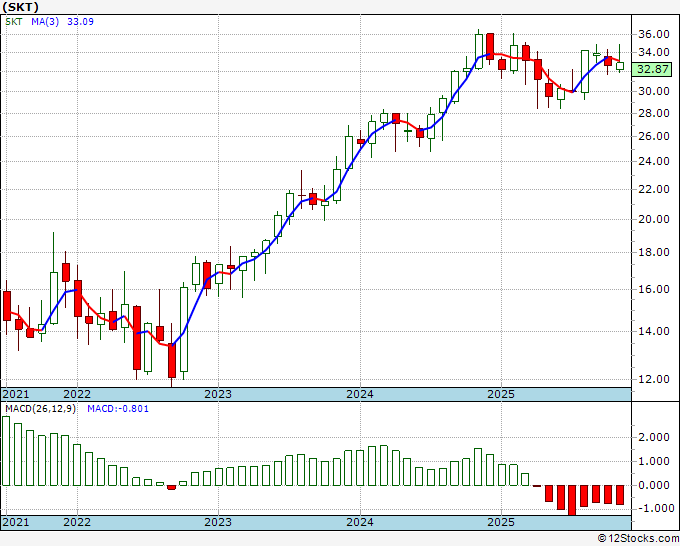This screenshot has height=546, width=680.
Task: Click 2024 on the price chart timeline
Action: [360, 394]
